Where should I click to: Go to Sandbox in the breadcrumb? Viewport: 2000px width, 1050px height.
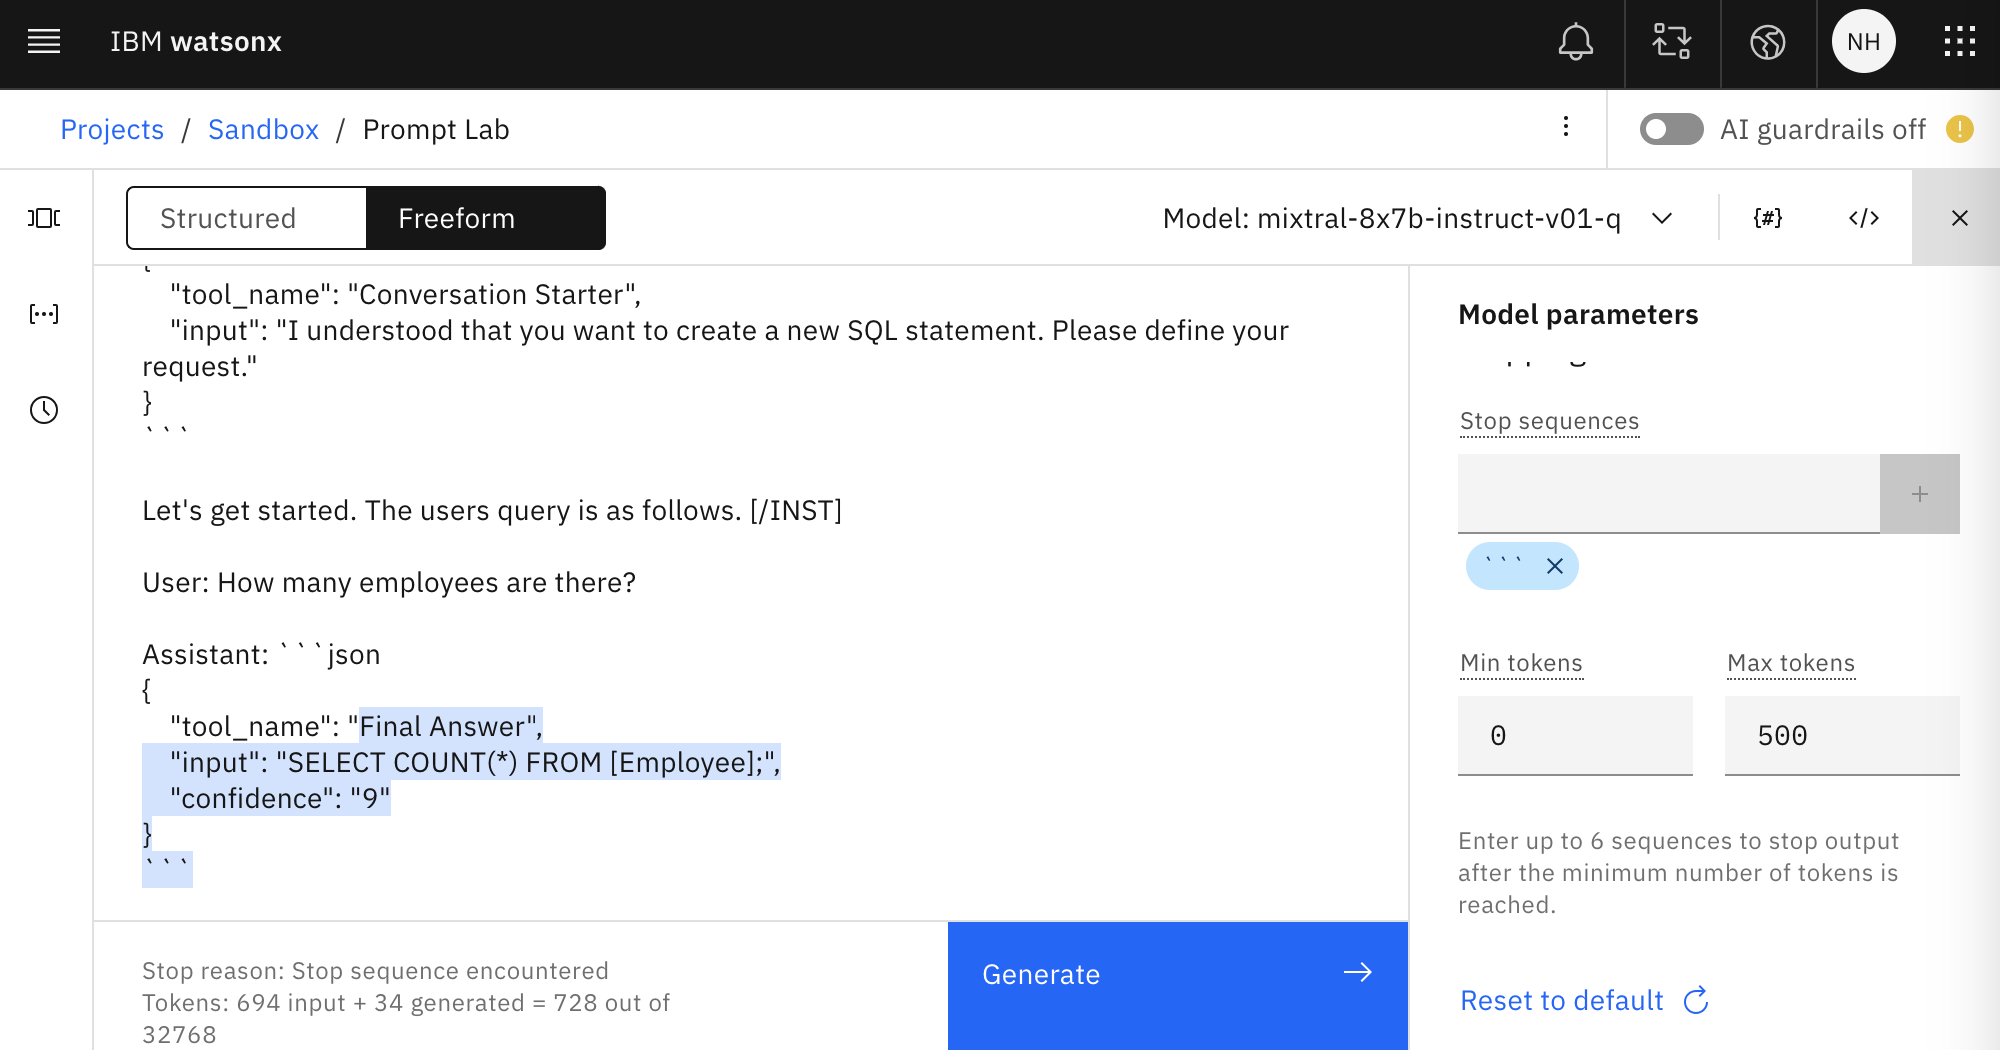(263, 130)
